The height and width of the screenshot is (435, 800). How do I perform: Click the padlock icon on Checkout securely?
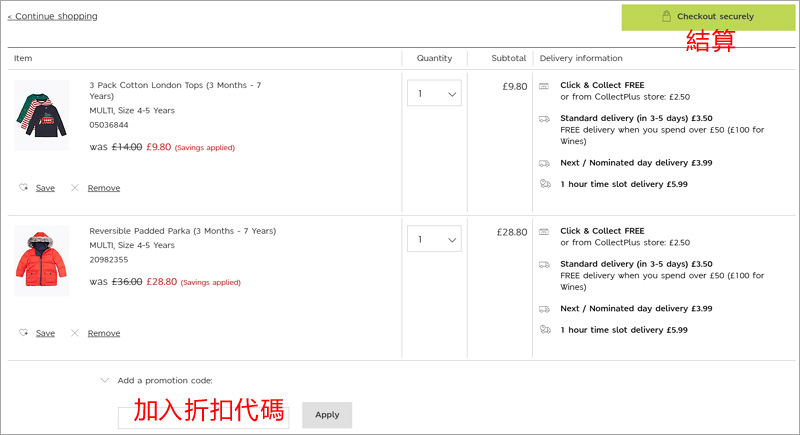(666, 17)
